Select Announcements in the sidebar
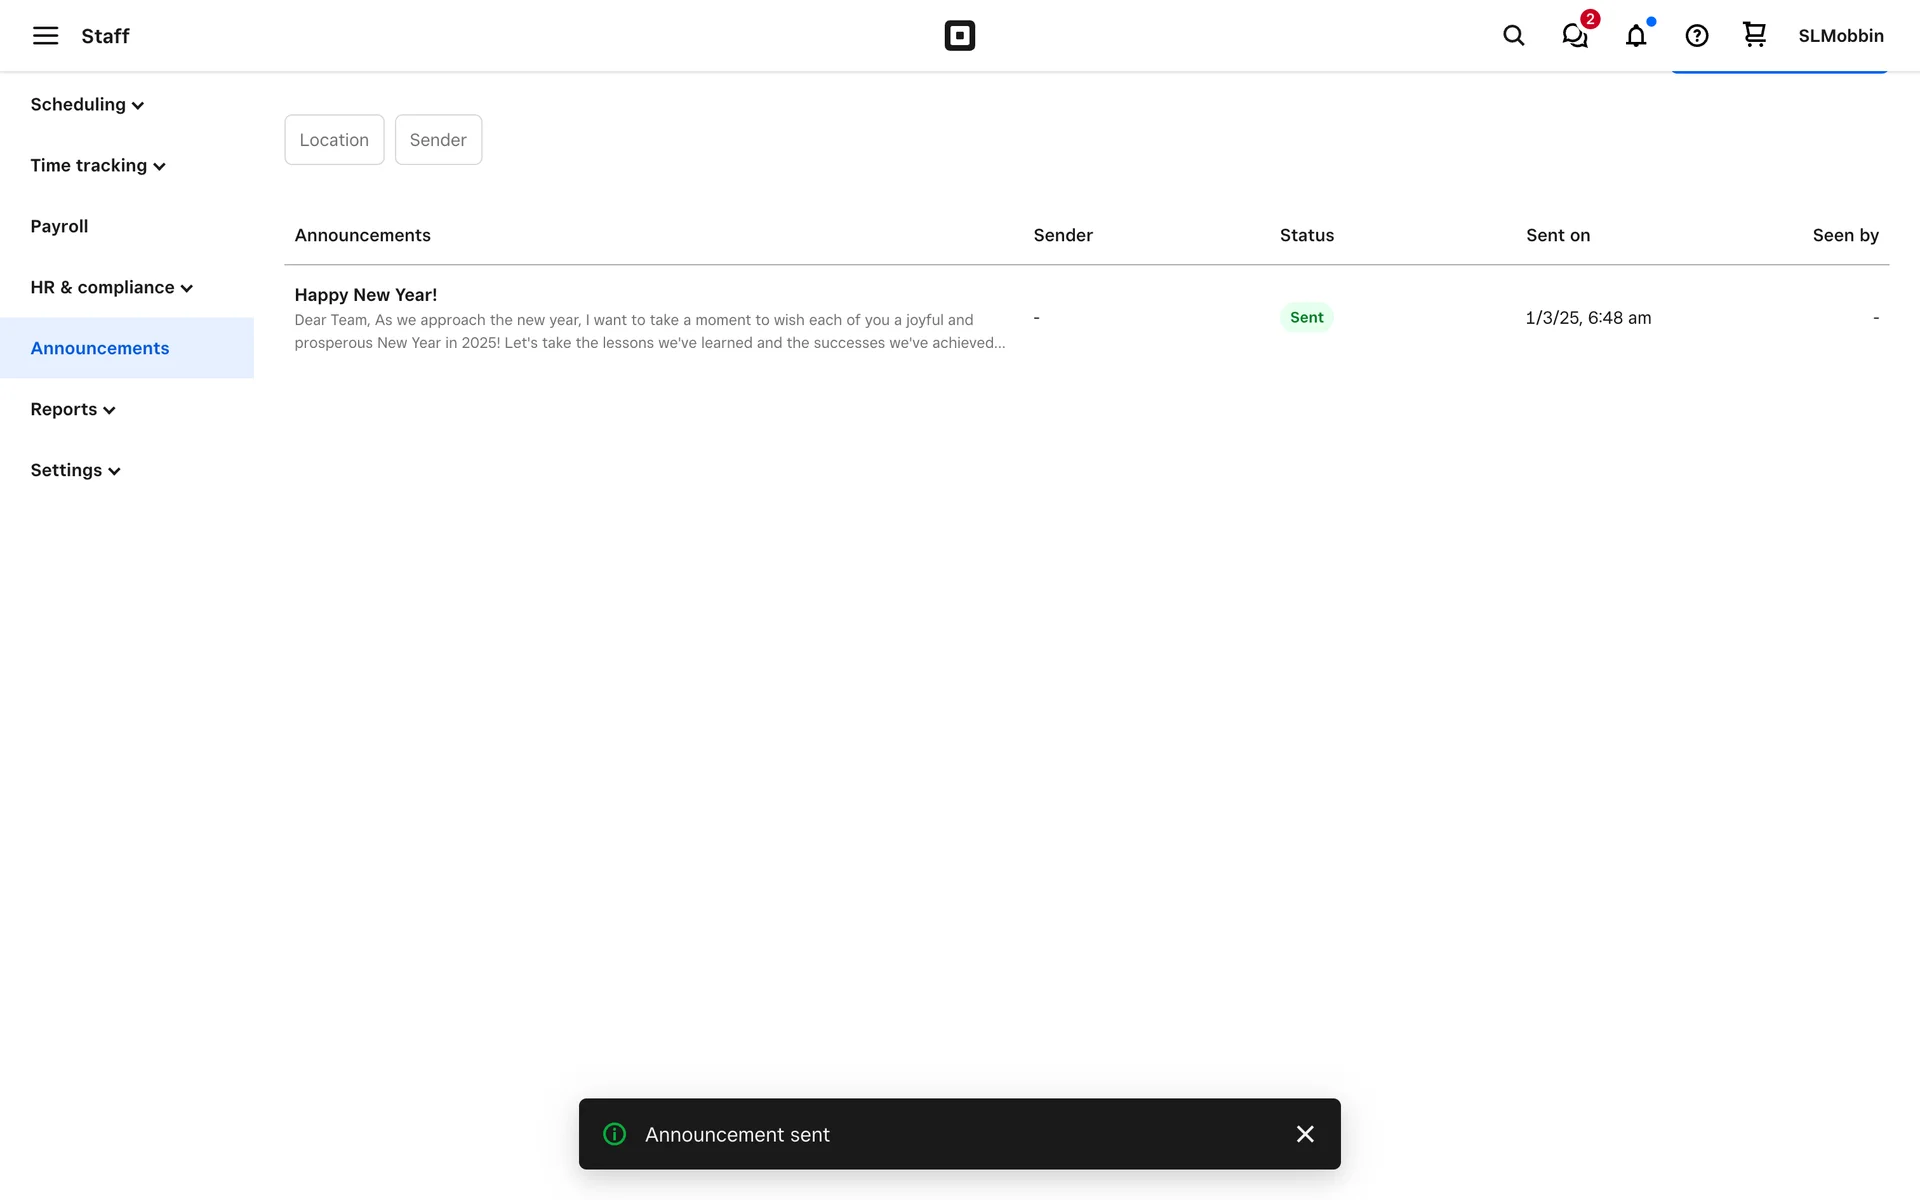The height and width of the screenshot is (1200, 1920). point(100,349)
